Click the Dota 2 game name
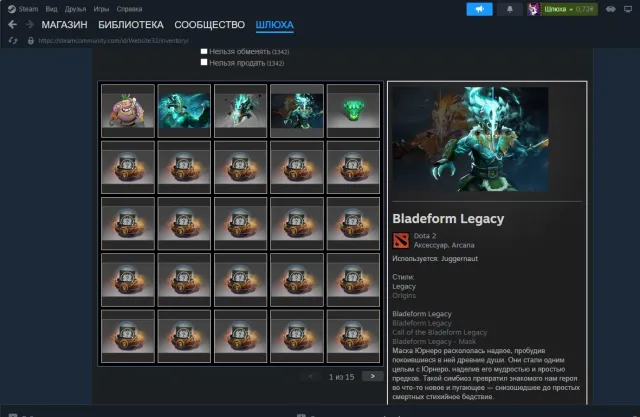This screenshot has height=417, width=640. click(x=425, y=236)
